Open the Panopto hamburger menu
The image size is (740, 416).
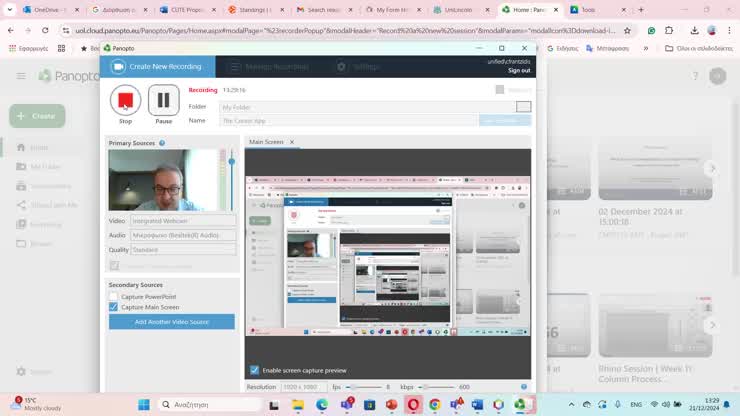pyautogui.click(x=21, y=76)
